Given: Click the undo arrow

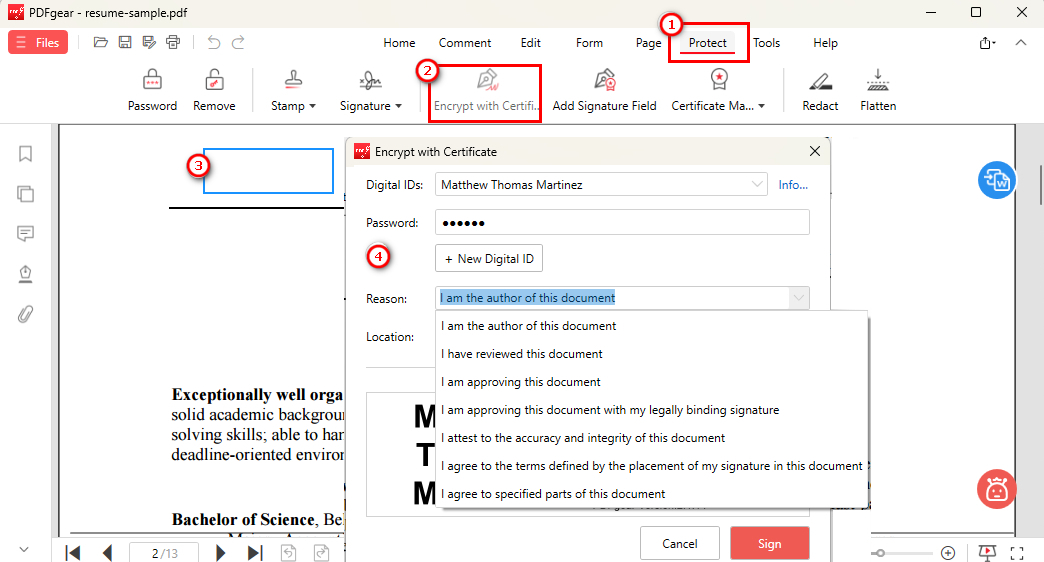Looking at the screenshot, I should [x=213, y=43].
